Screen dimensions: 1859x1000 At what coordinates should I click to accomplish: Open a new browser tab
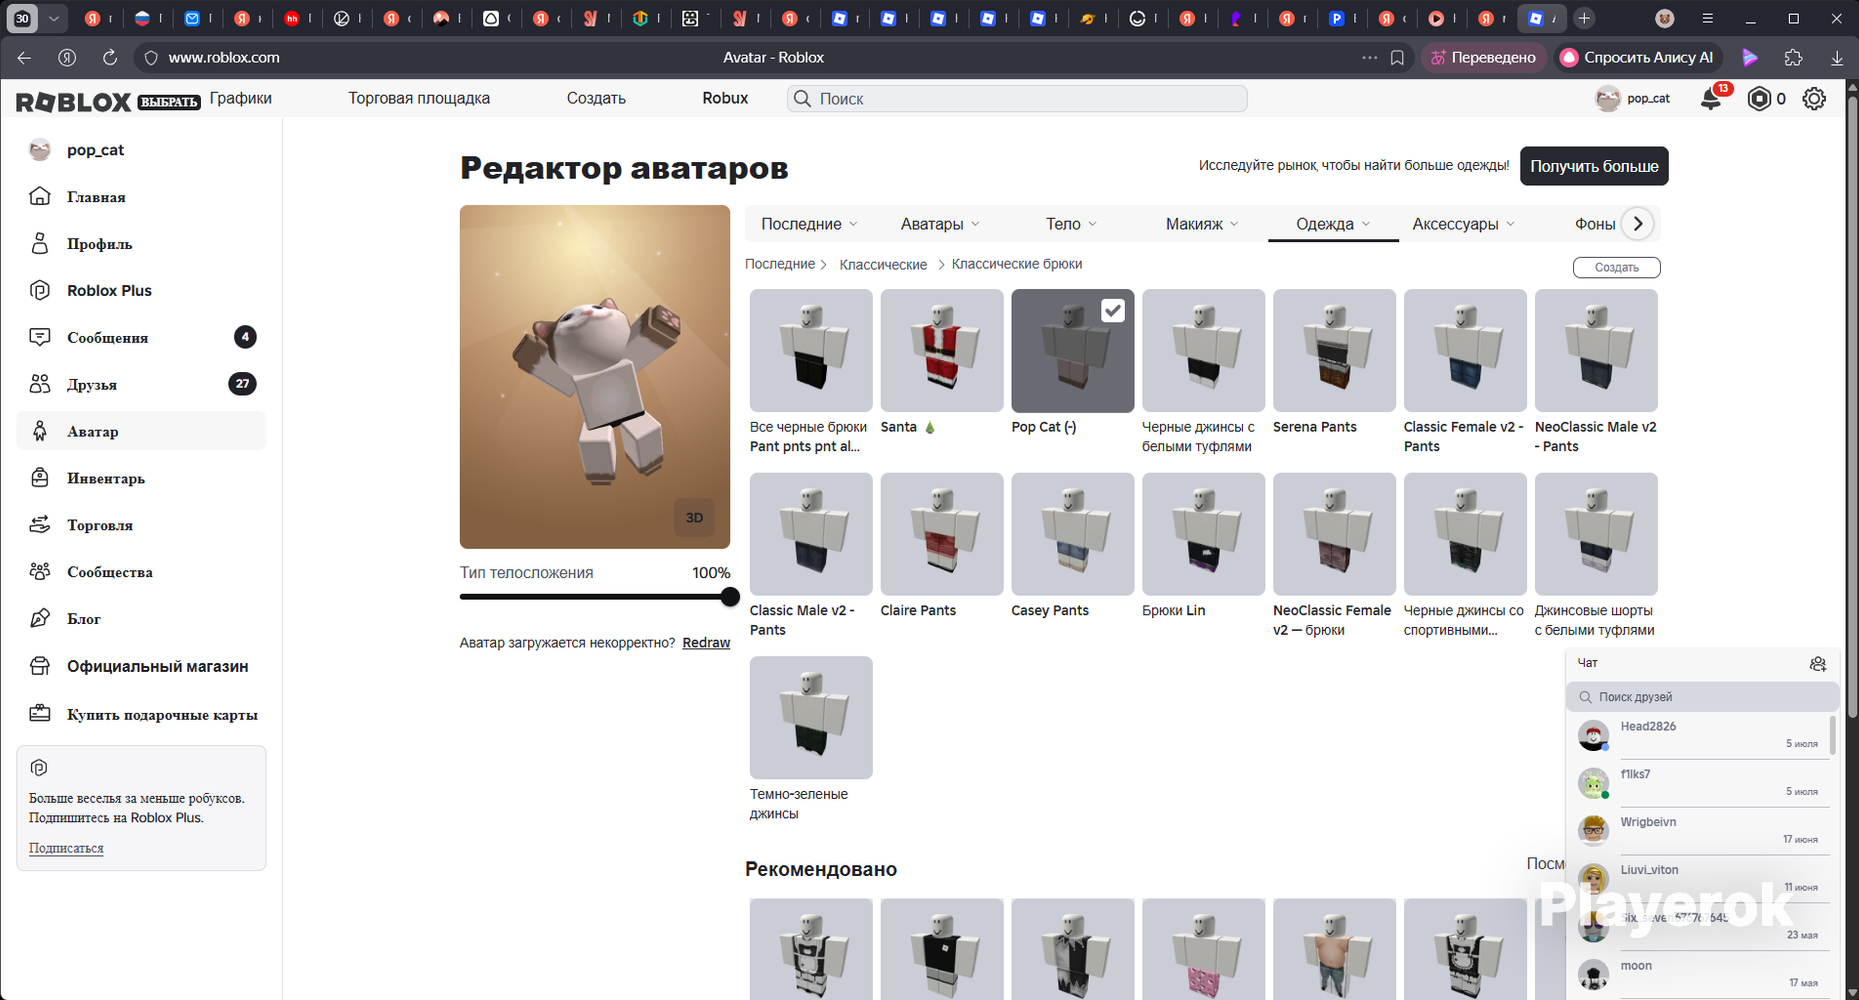[x=1584, y=18]
